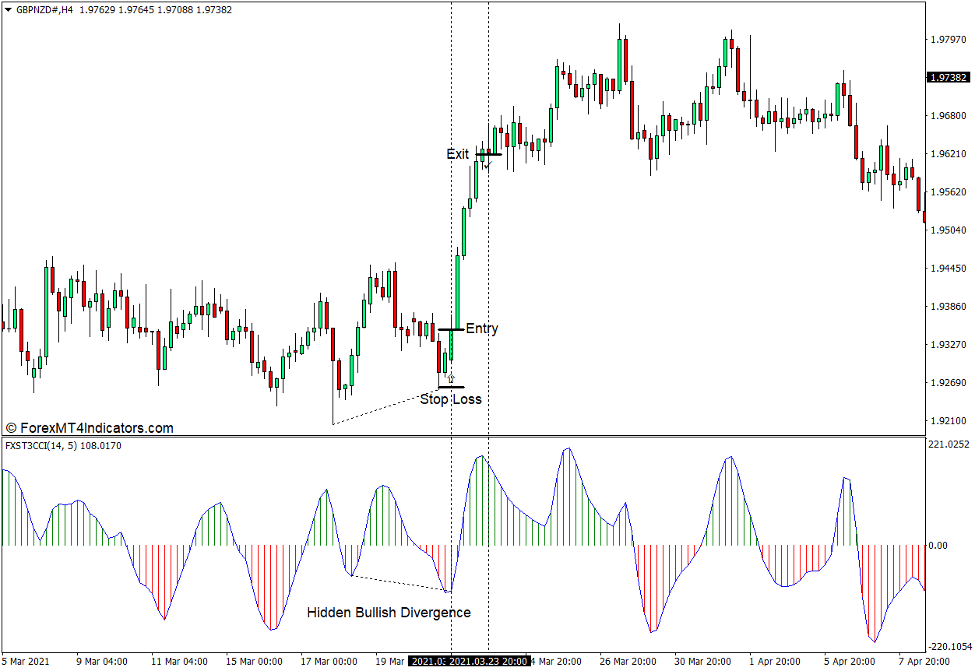Select the highlighted 2021.03.23 20:00 date label
Viewport: 977px width, 672px height.
pyautogui.click(x=489, y=662)
